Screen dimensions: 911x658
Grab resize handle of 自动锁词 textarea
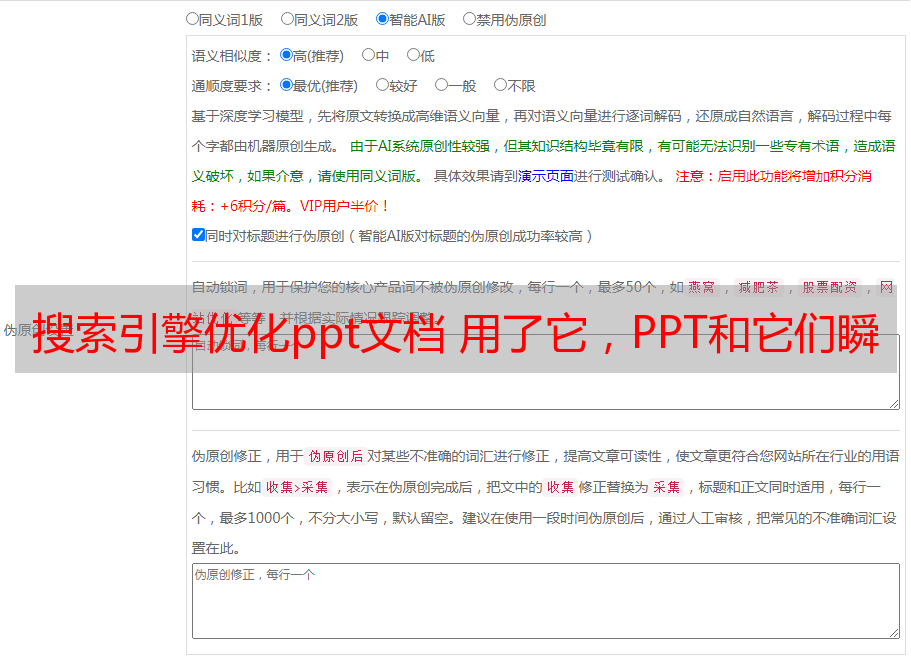click(894, 404)
